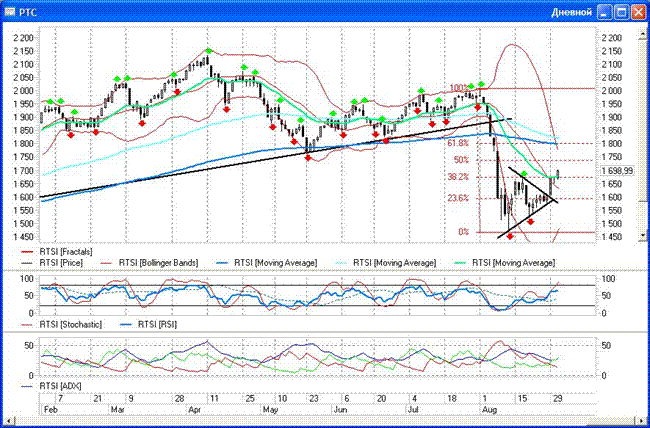This screenshot has width=650, height=428.
Task: Click the Apr month on time axis
Action: coord(194,410)
